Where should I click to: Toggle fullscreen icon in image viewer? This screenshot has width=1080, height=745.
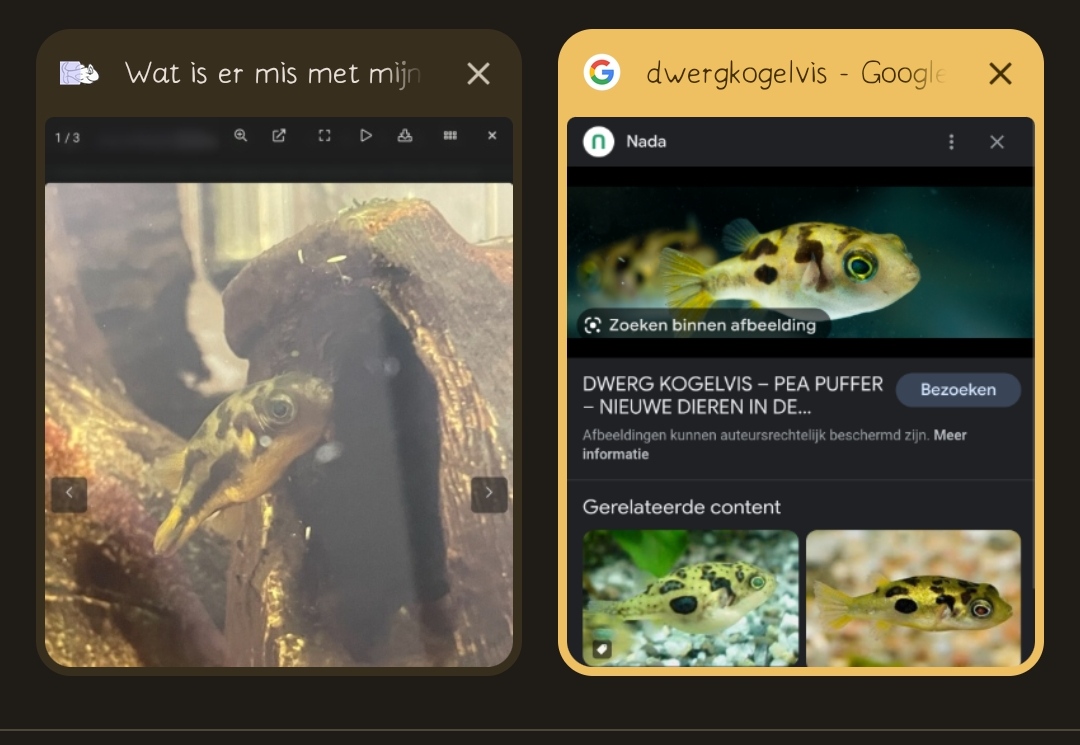(324, 136)
